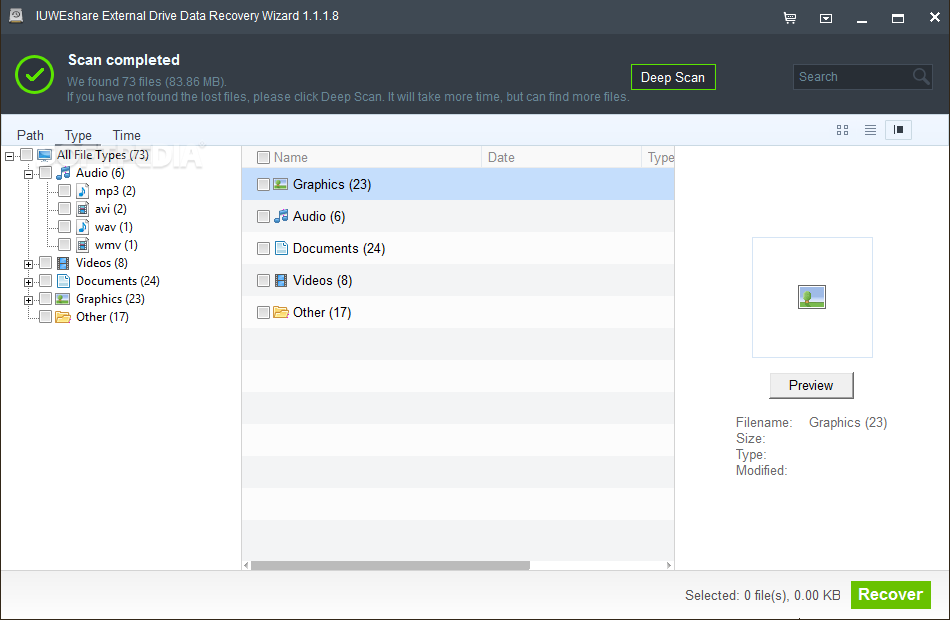This screenshot has width=950, height=620.
Task: Click the scrollbar right arrow
Action: pos(669,565)
